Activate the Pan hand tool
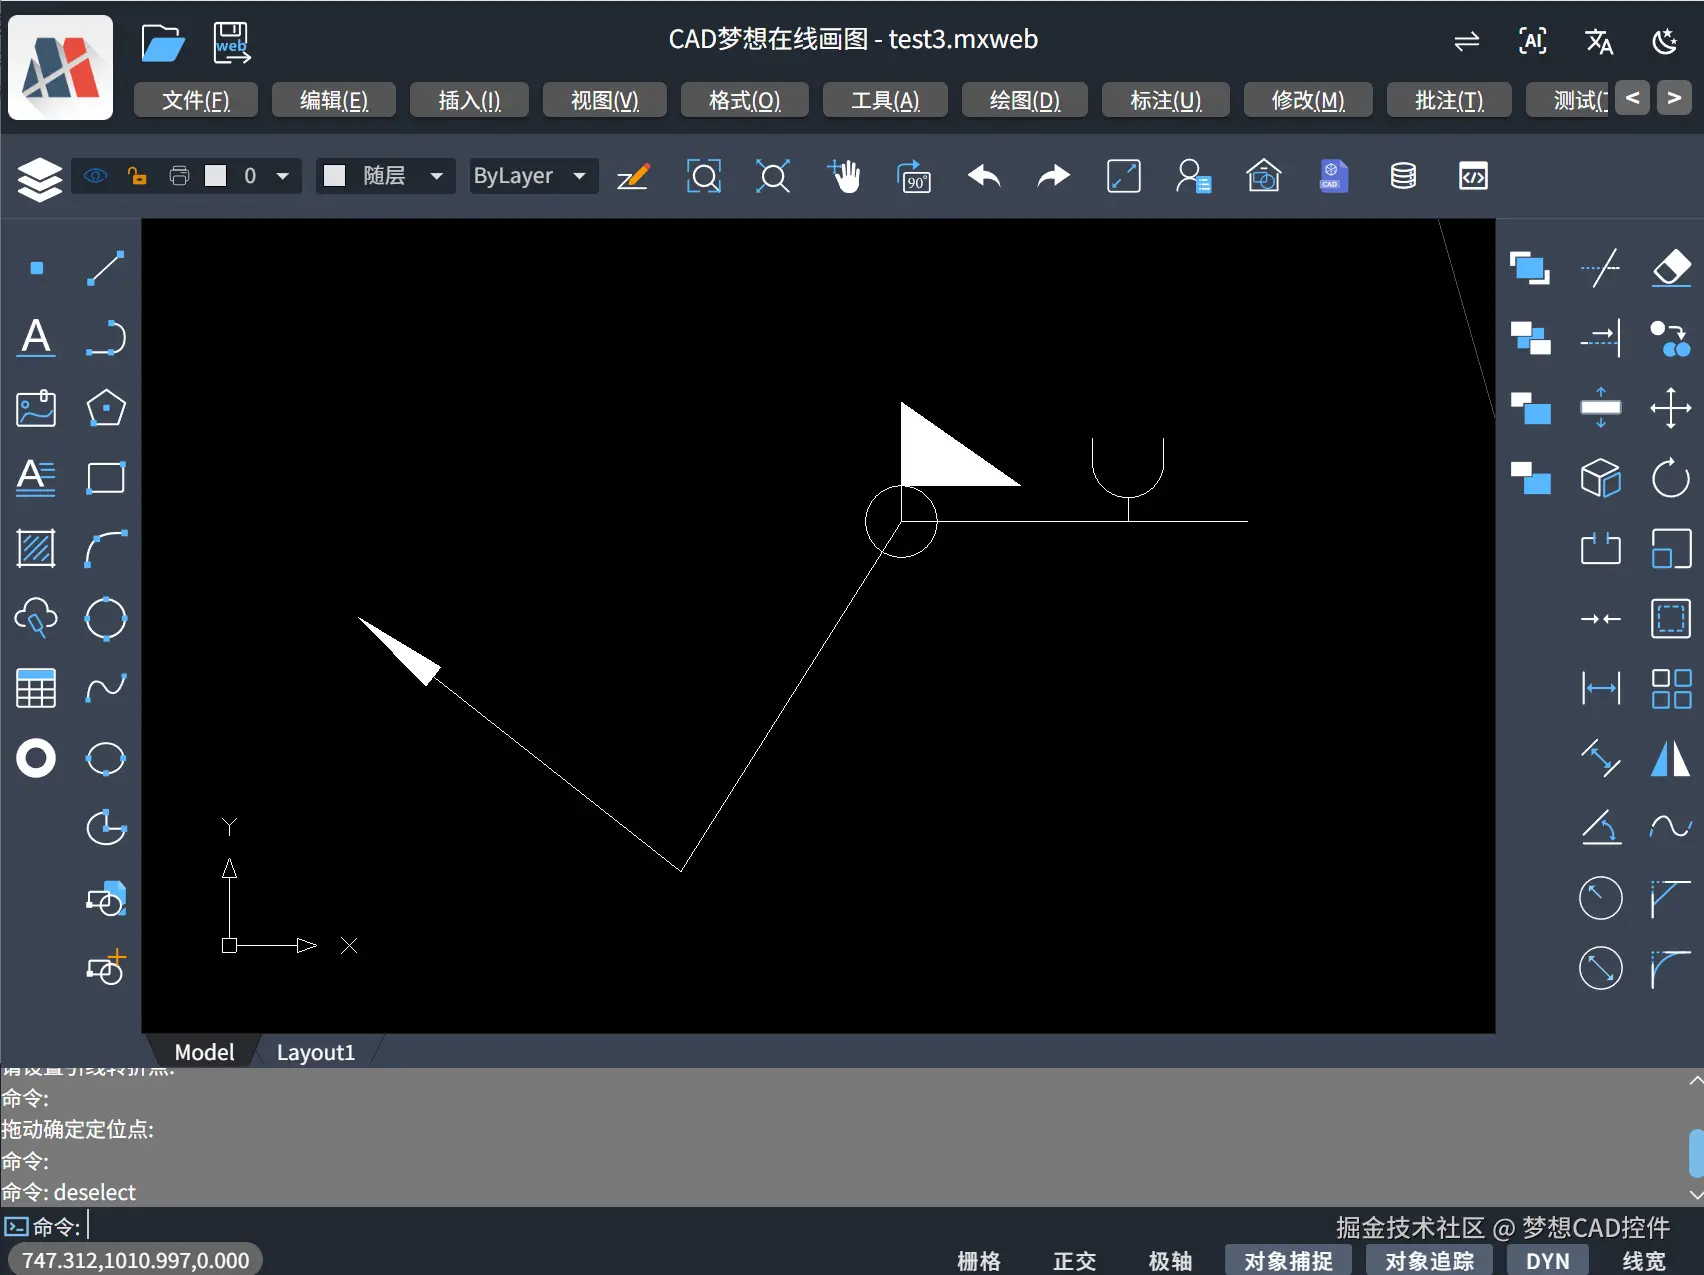The image size is (1704, 1275). 844,176
